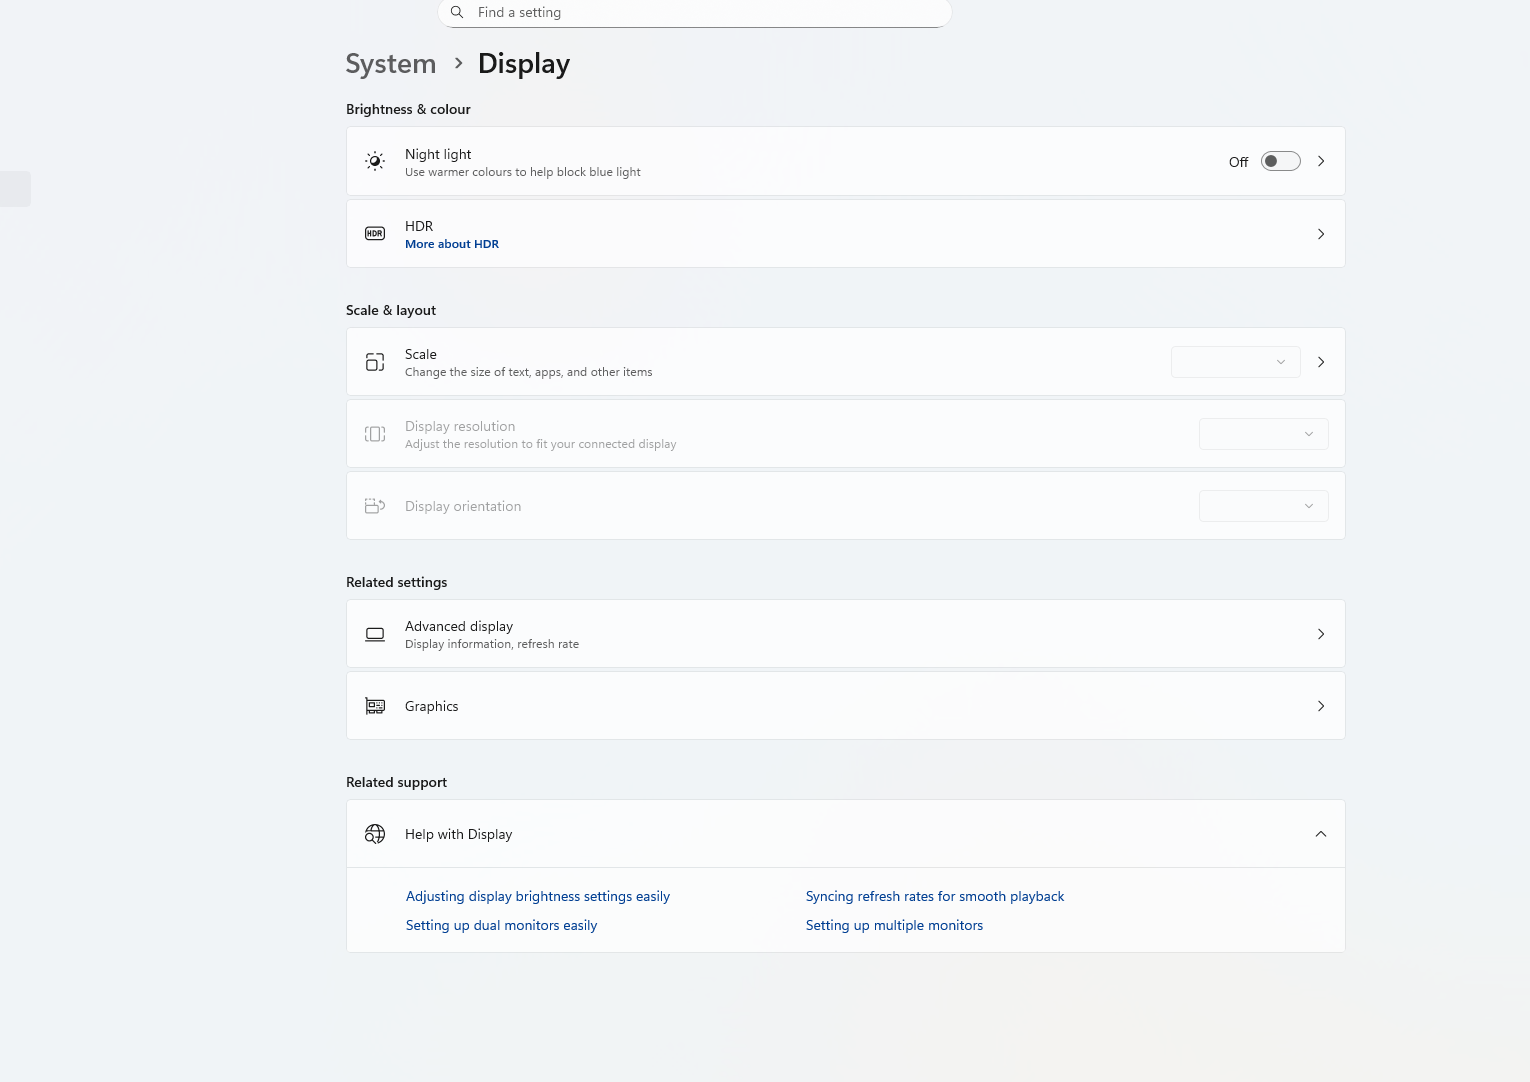Click 'Change the size of text, apps' description
Image resolution: width=1530 pixels, height=1082 pixels.
point(529,372)
